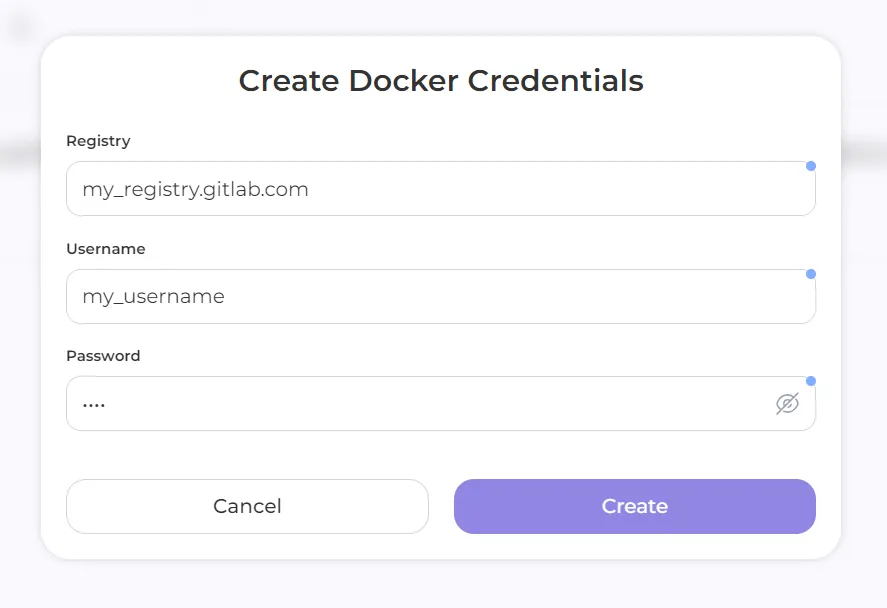Image resolution: width=887 pixels, height=608 pixels.
Task: Click the my_username placeholder text
Action: click(x=153, y=297)
